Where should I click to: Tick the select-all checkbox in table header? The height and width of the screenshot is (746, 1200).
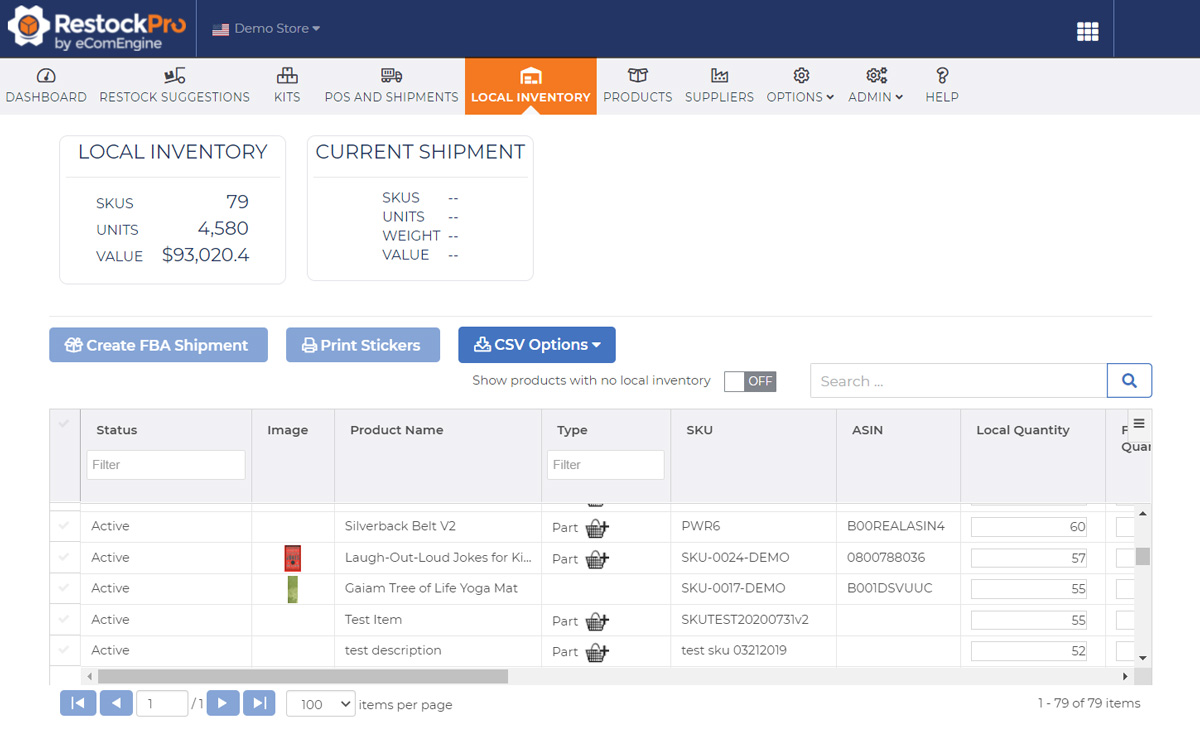(65, 424)
